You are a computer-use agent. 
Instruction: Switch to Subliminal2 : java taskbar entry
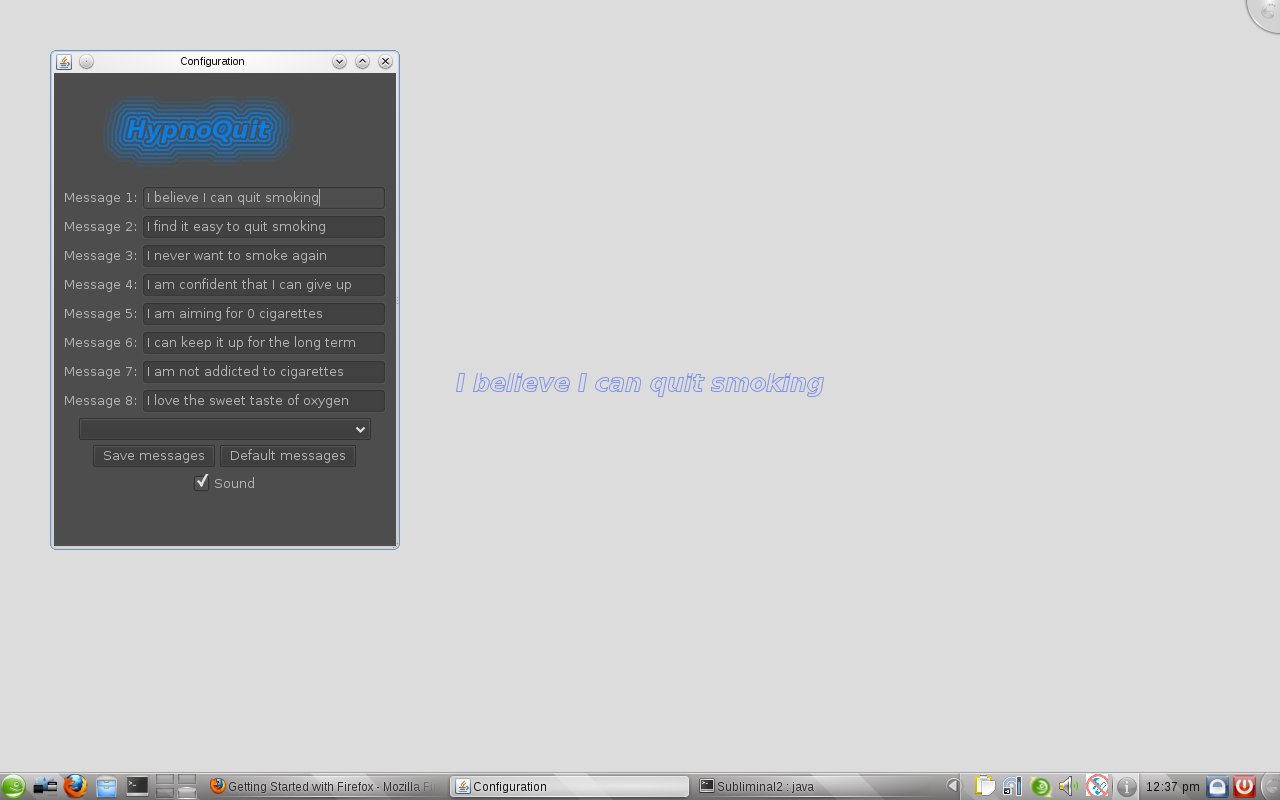(815, 787)
